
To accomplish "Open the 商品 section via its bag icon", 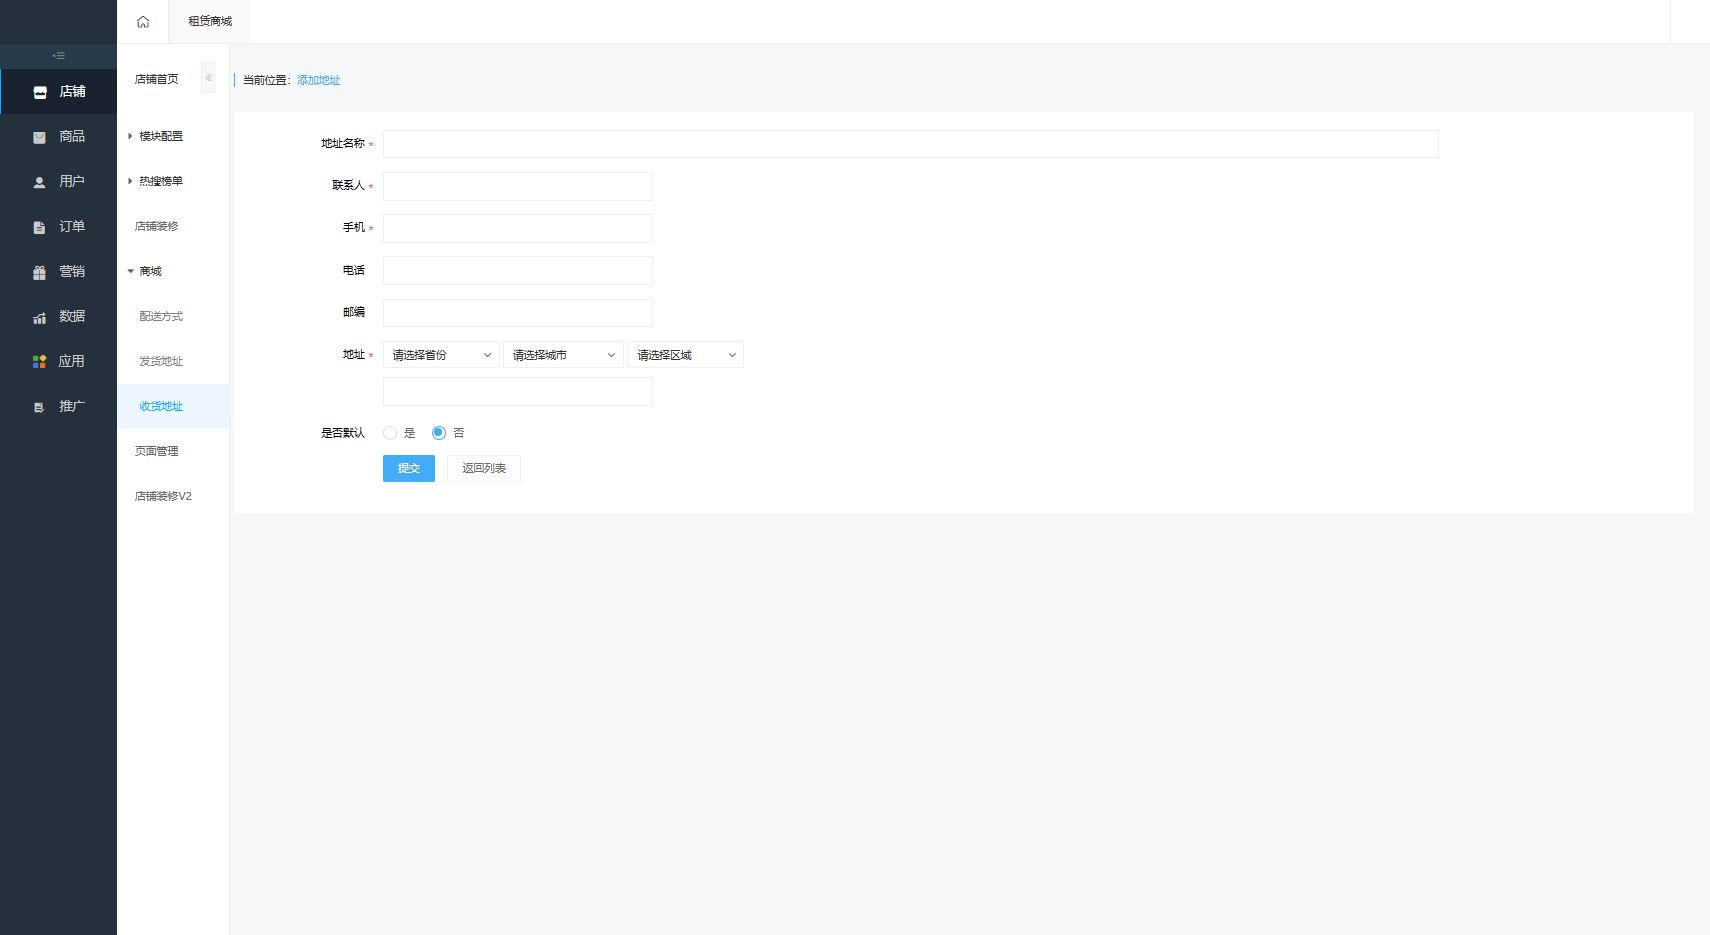I will 40,137.
